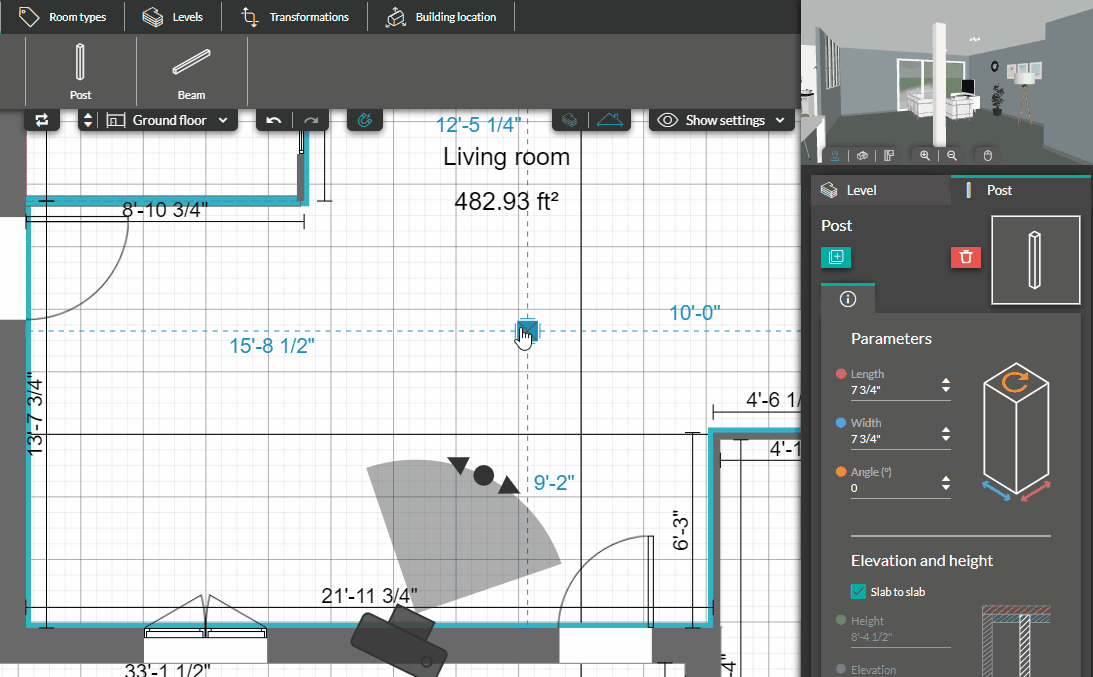The width and height of the screenshot is (1093, 677).
Task: Zoom in the 3D preview
Action: coord(925,155)
